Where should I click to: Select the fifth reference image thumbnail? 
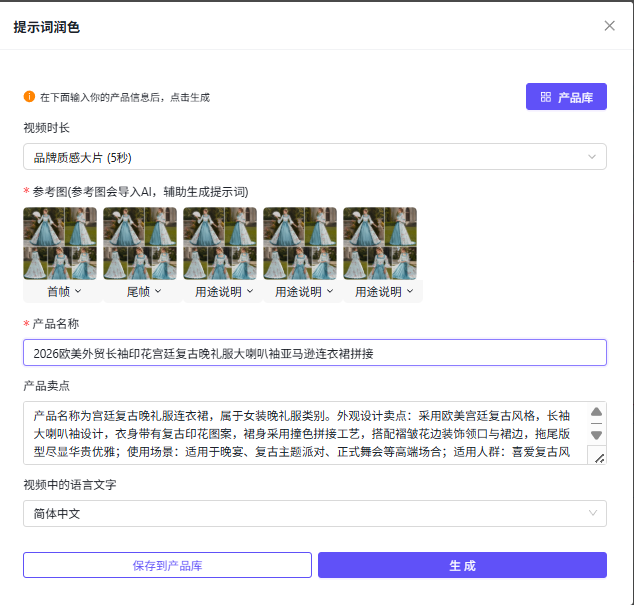[380, 243]
